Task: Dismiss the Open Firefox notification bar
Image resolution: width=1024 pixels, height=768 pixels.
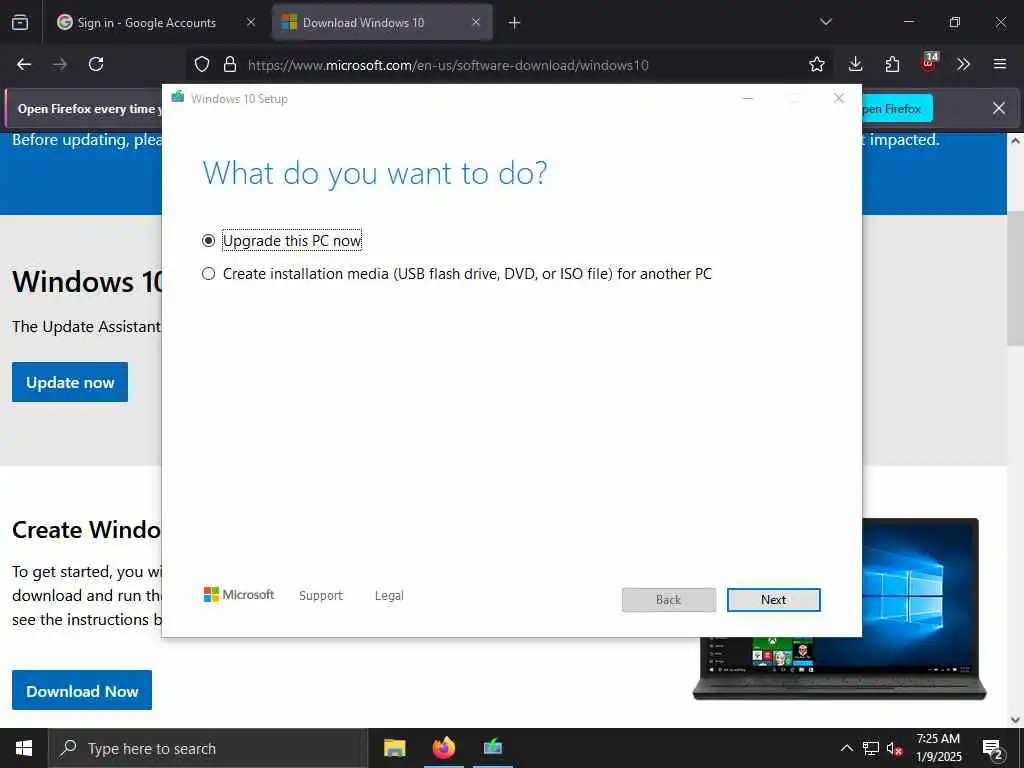Action: pos(999,108)
